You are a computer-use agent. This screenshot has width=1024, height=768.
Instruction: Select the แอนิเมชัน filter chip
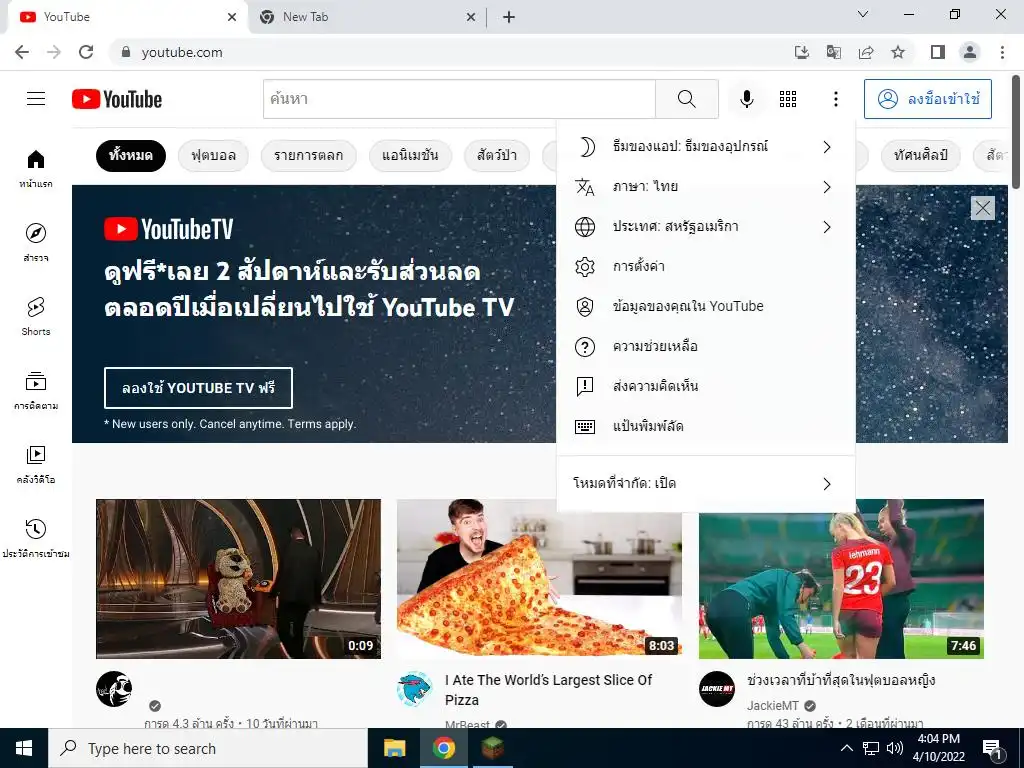point(410,155)
